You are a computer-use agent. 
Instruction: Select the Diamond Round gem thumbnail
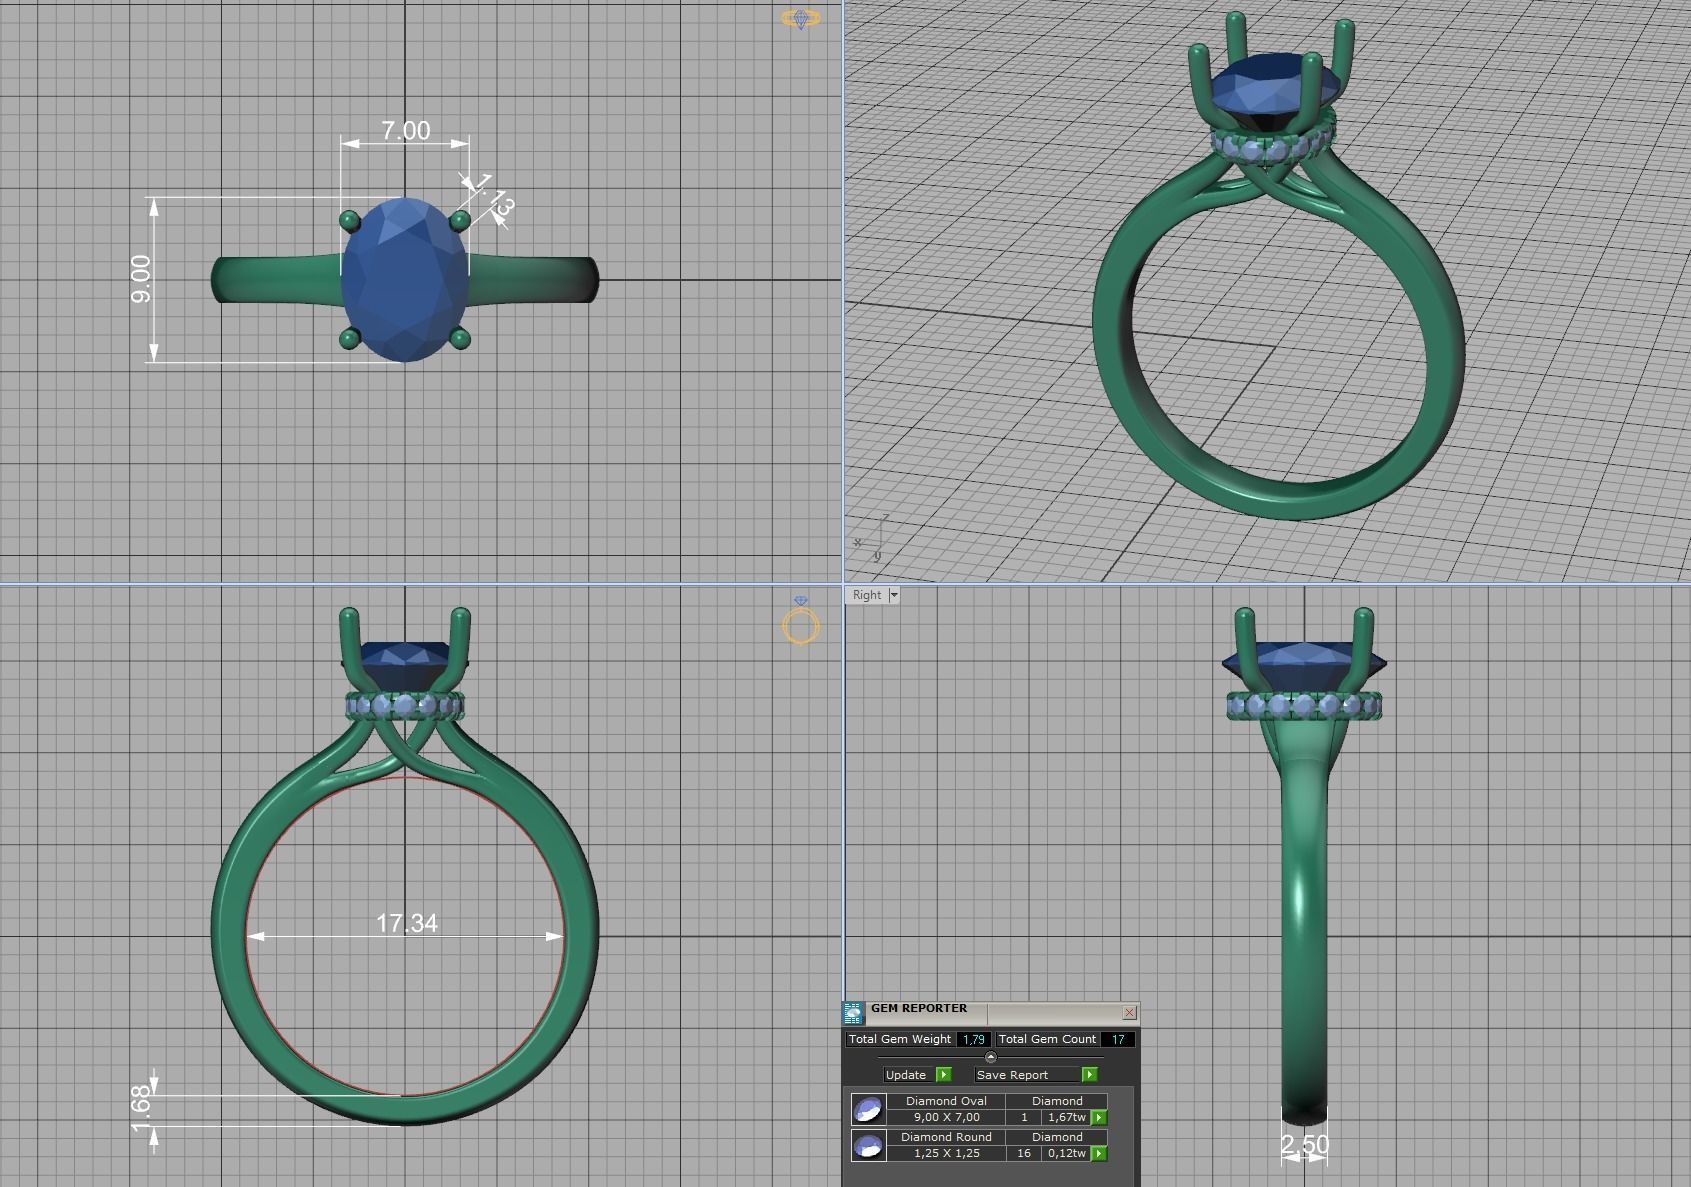pyautogui.click(x=868, y=1146)
